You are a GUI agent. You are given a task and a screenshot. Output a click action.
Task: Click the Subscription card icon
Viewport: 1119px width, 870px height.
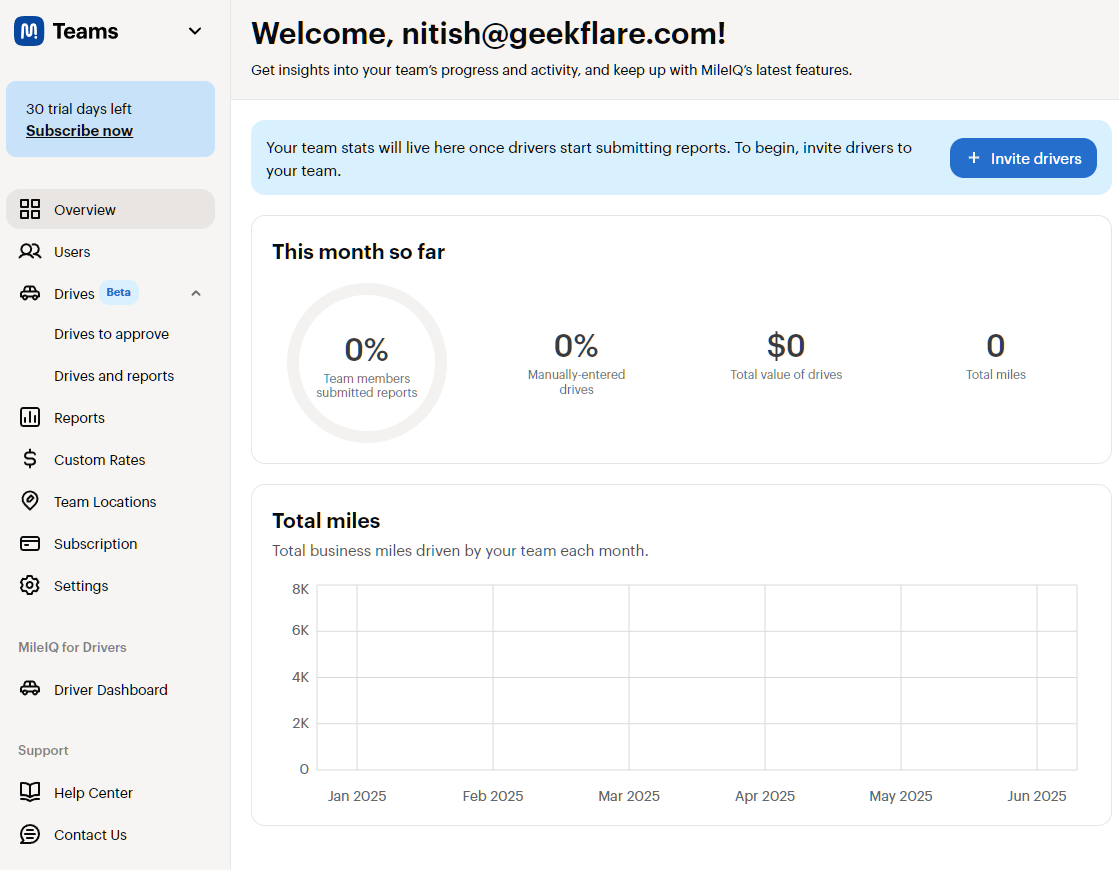[x=30, y=544]
